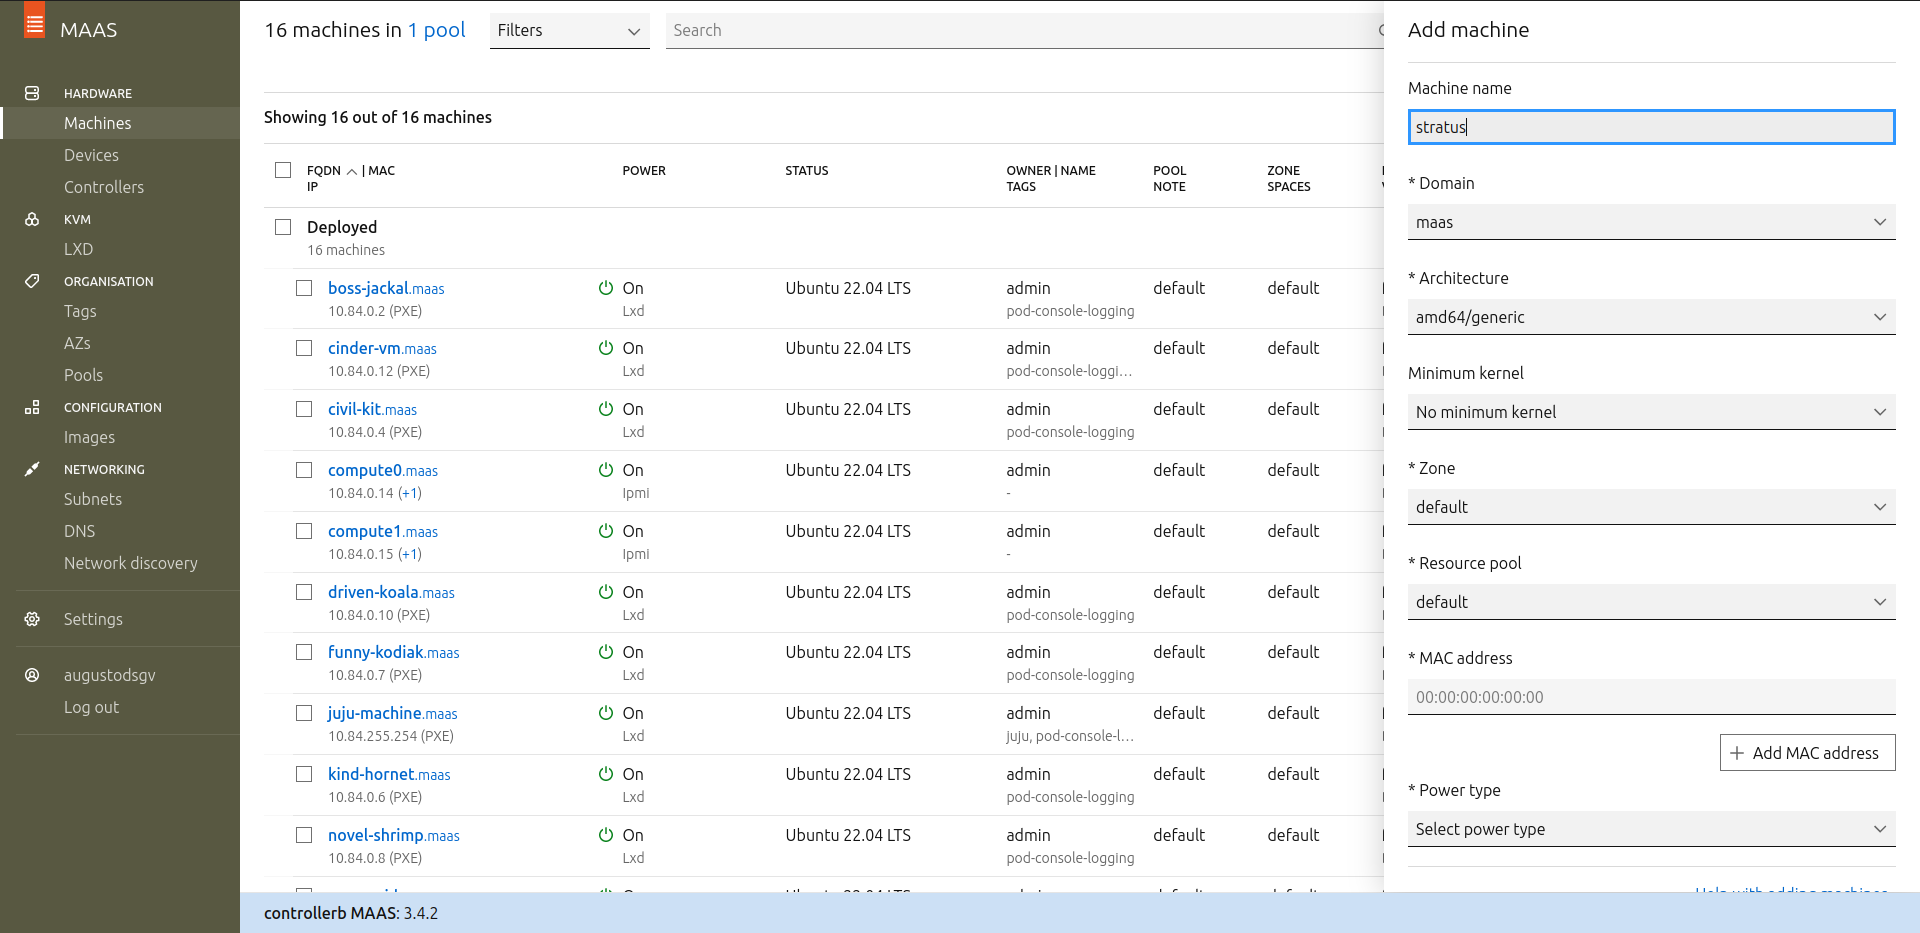Open Images under Configuration

tap(89, 437)
